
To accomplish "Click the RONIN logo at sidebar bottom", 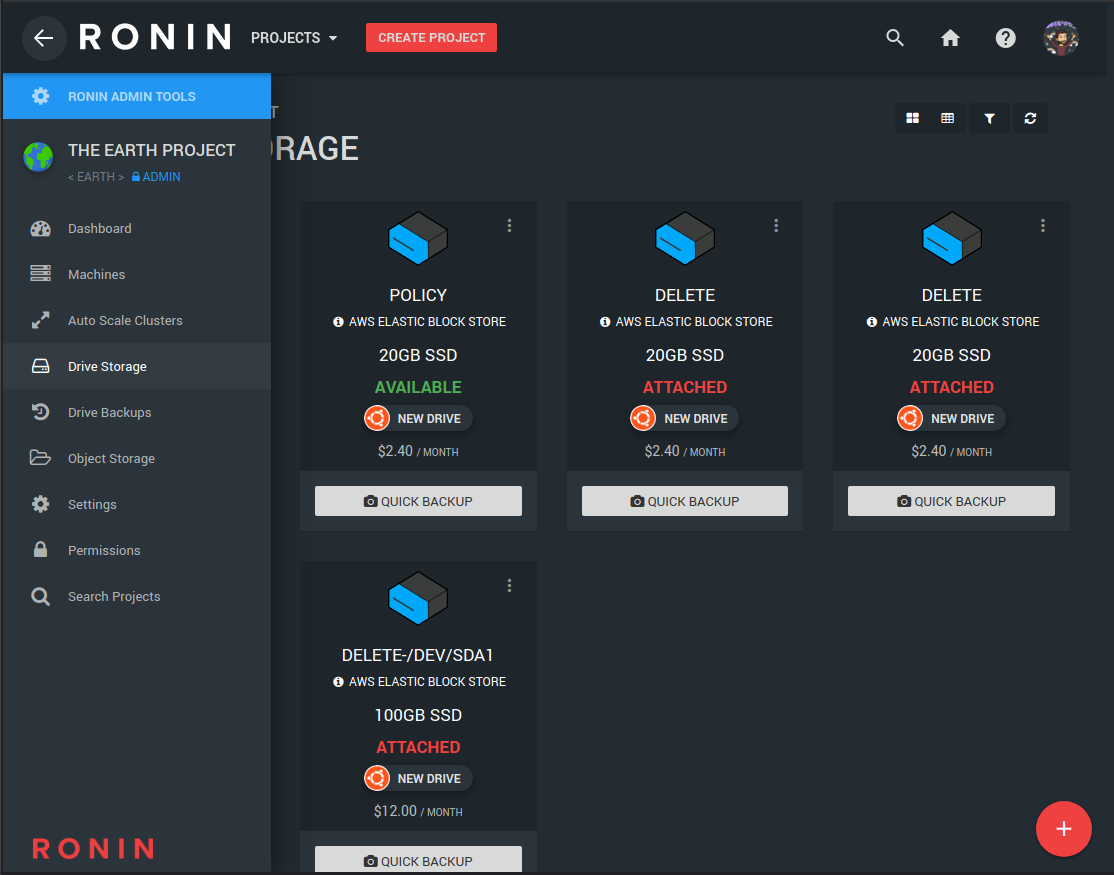I will click(93, 848).
